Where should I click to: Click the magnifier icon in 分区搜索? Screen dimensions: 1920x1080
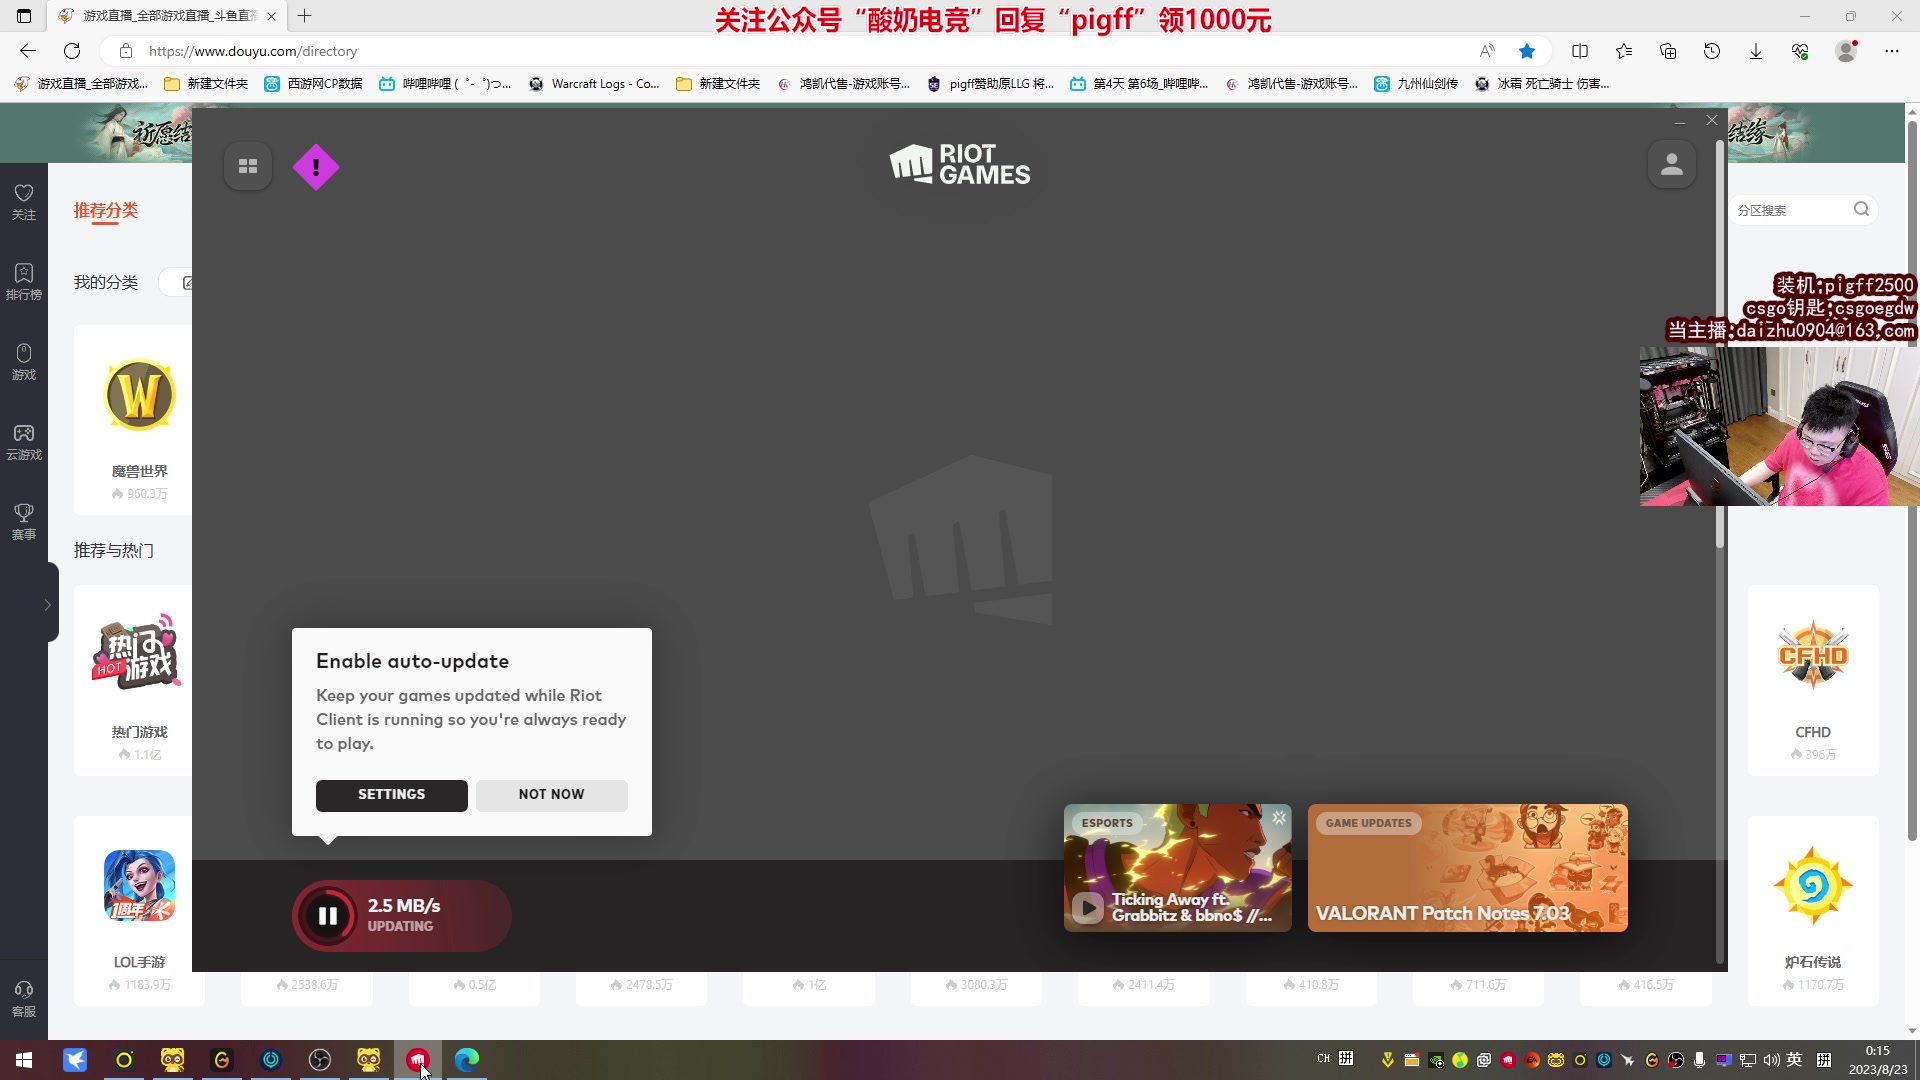(x=1861, y=209)
